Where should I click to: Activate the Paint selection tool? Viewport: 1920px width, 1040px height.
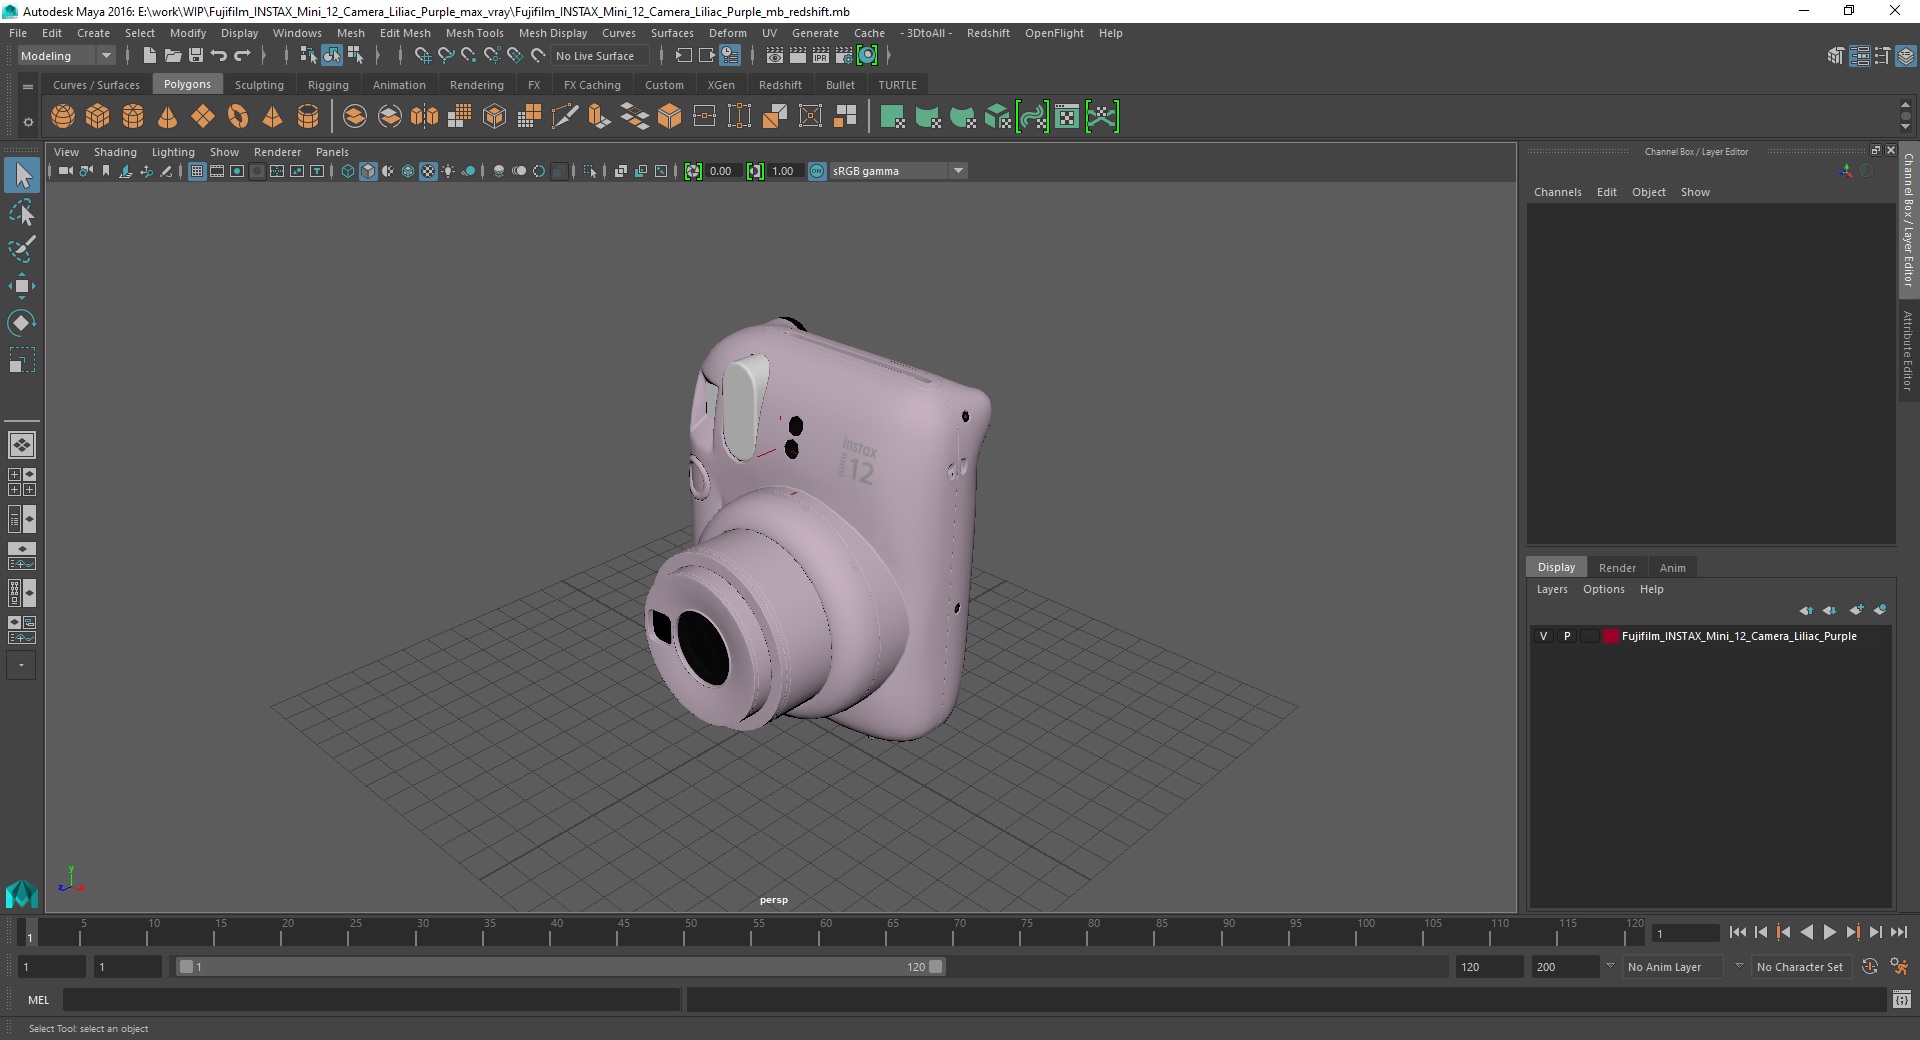point(22,249)
